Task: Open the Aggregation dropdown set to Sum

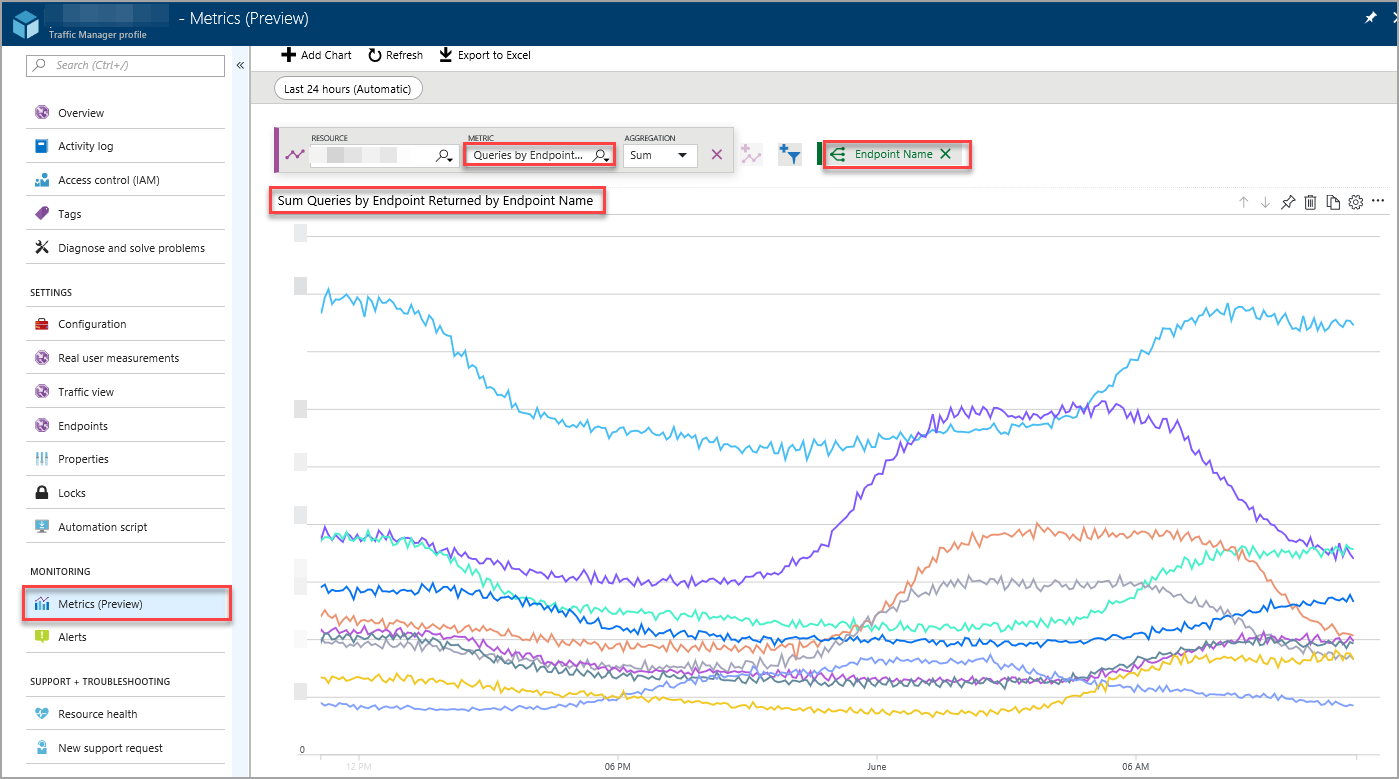Action: click(x=660, y=155)
